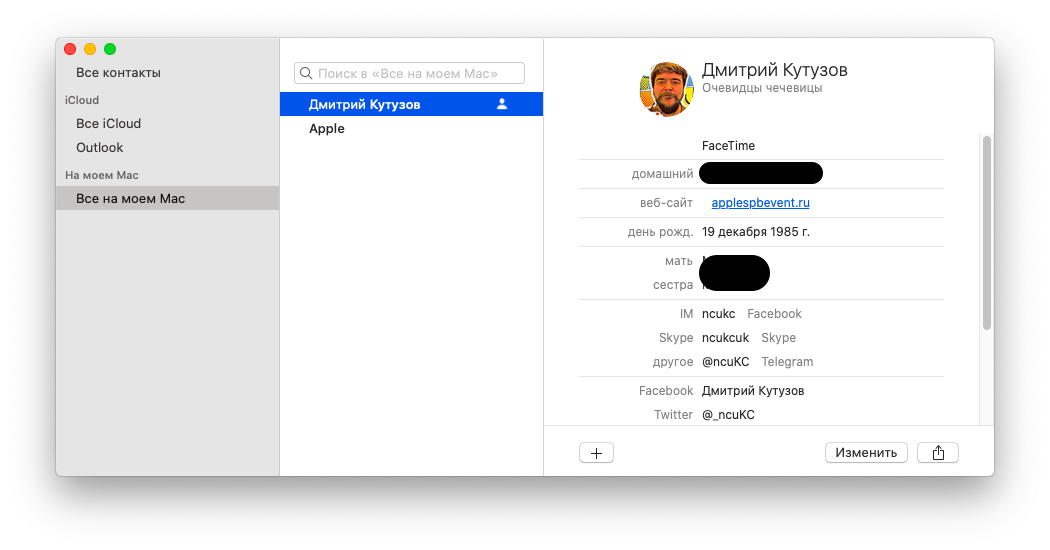Click the На моем Mac section header
The width and height of the screenshot is (1050, 550).
pos(102,175)
